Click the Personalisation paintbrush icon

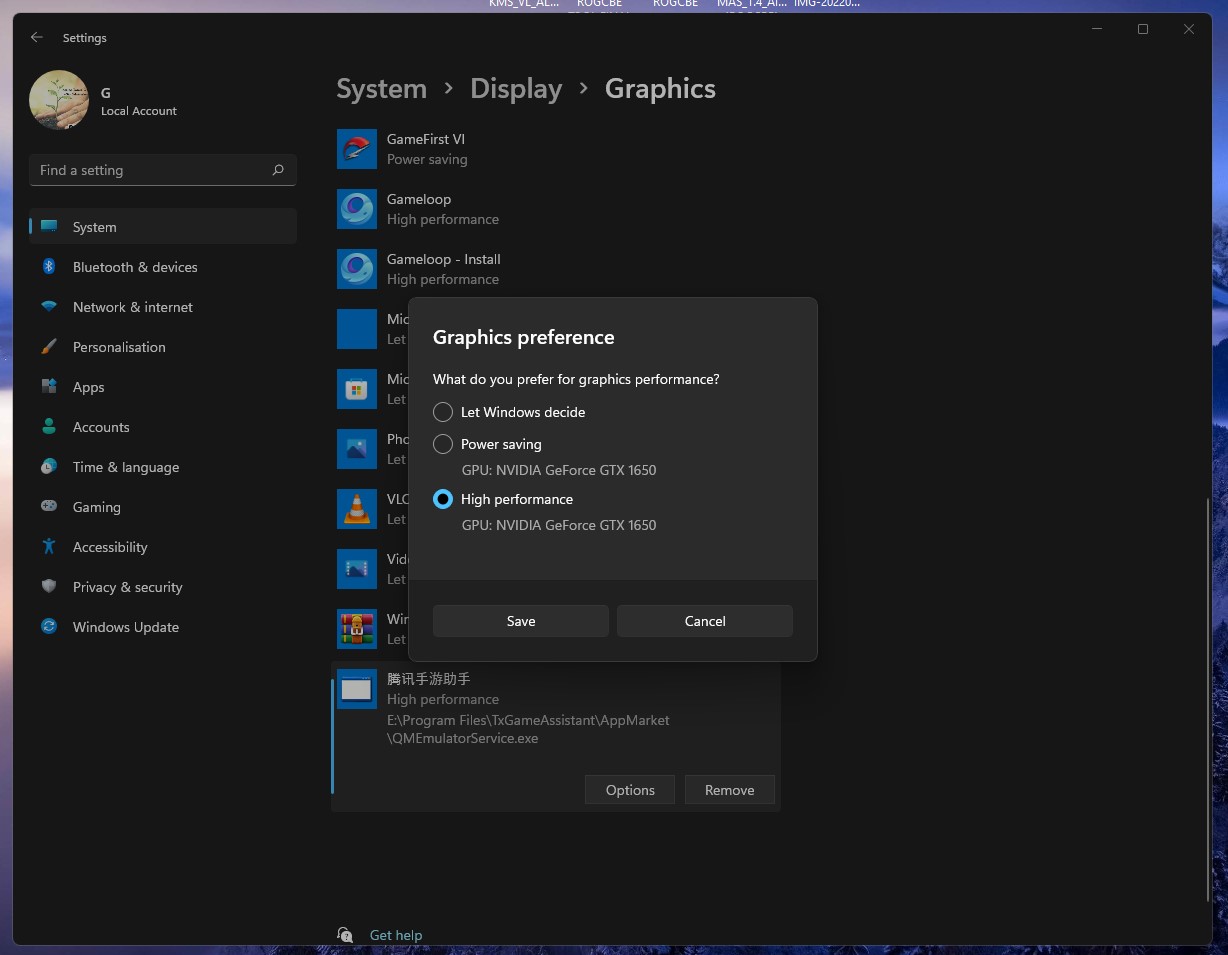click(x=49, y=346)
